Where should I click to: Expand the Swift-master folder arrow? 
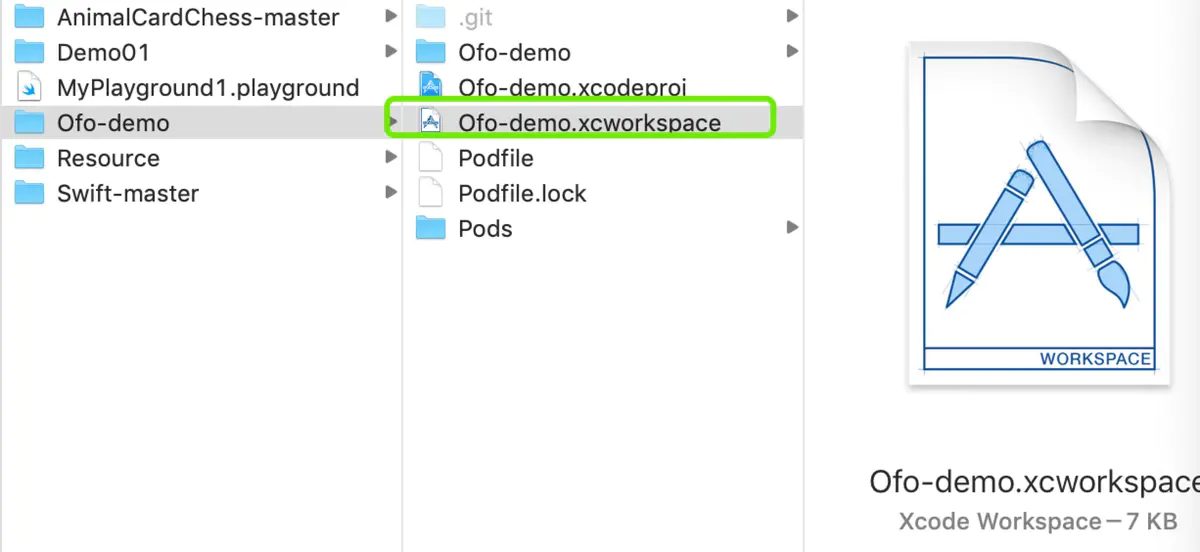[391, 192]
